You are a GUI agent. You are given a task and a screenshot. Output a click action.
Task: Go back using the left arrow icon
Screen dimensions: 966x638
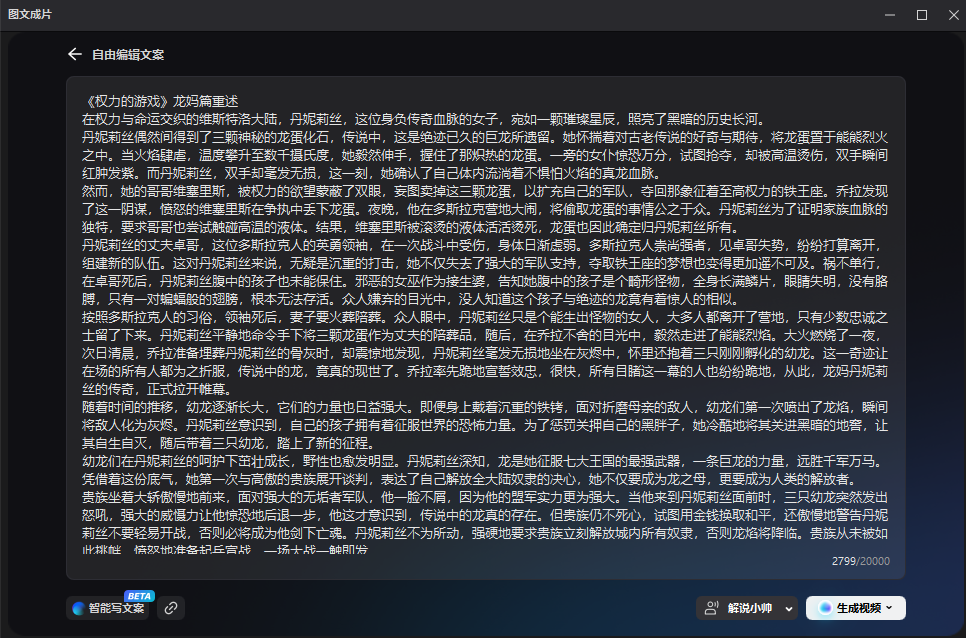(x=75, y=54)
